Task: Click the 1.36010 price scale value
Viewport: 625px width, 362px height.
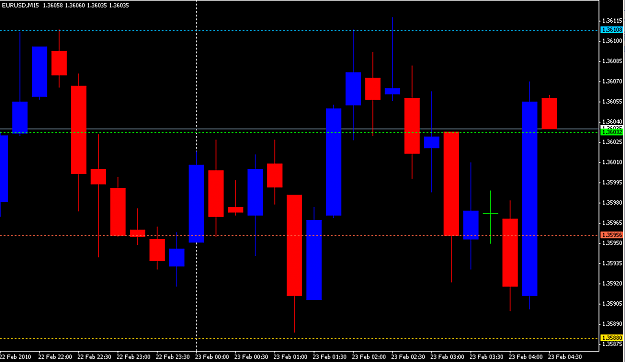Action: click(x=613, y=162)
